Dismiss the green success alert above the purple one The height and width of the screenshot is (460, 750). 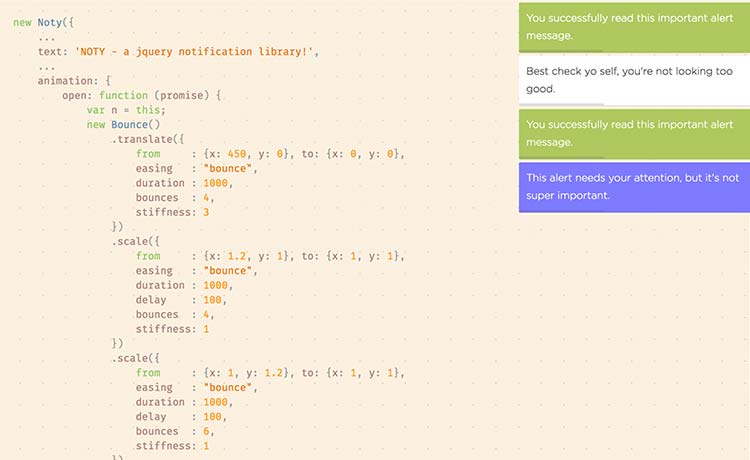click(634, 133)
